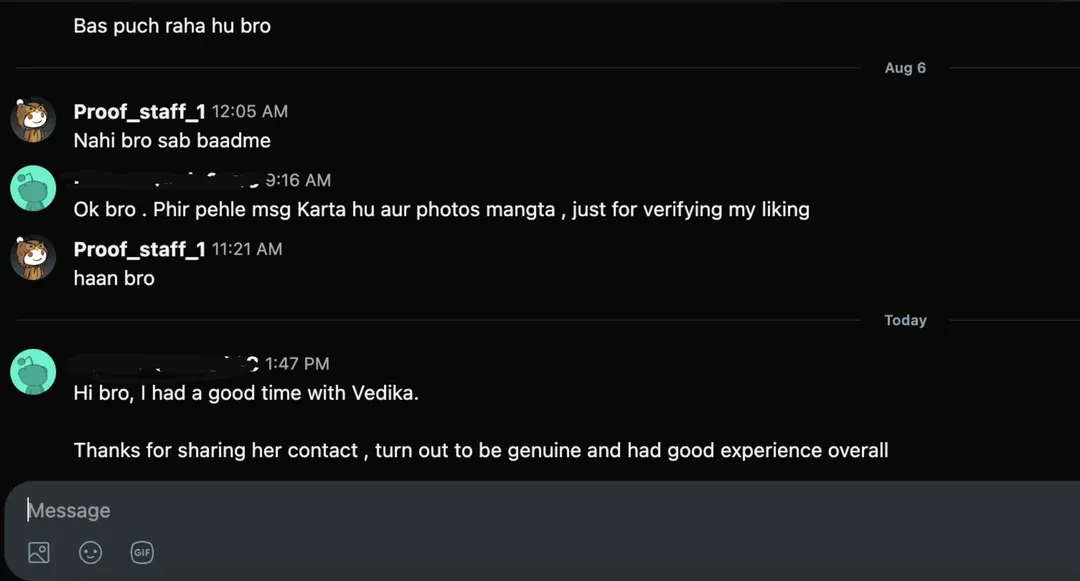Click the 1:47 PM timestamp
The image size is (1080, 581).
297,364
